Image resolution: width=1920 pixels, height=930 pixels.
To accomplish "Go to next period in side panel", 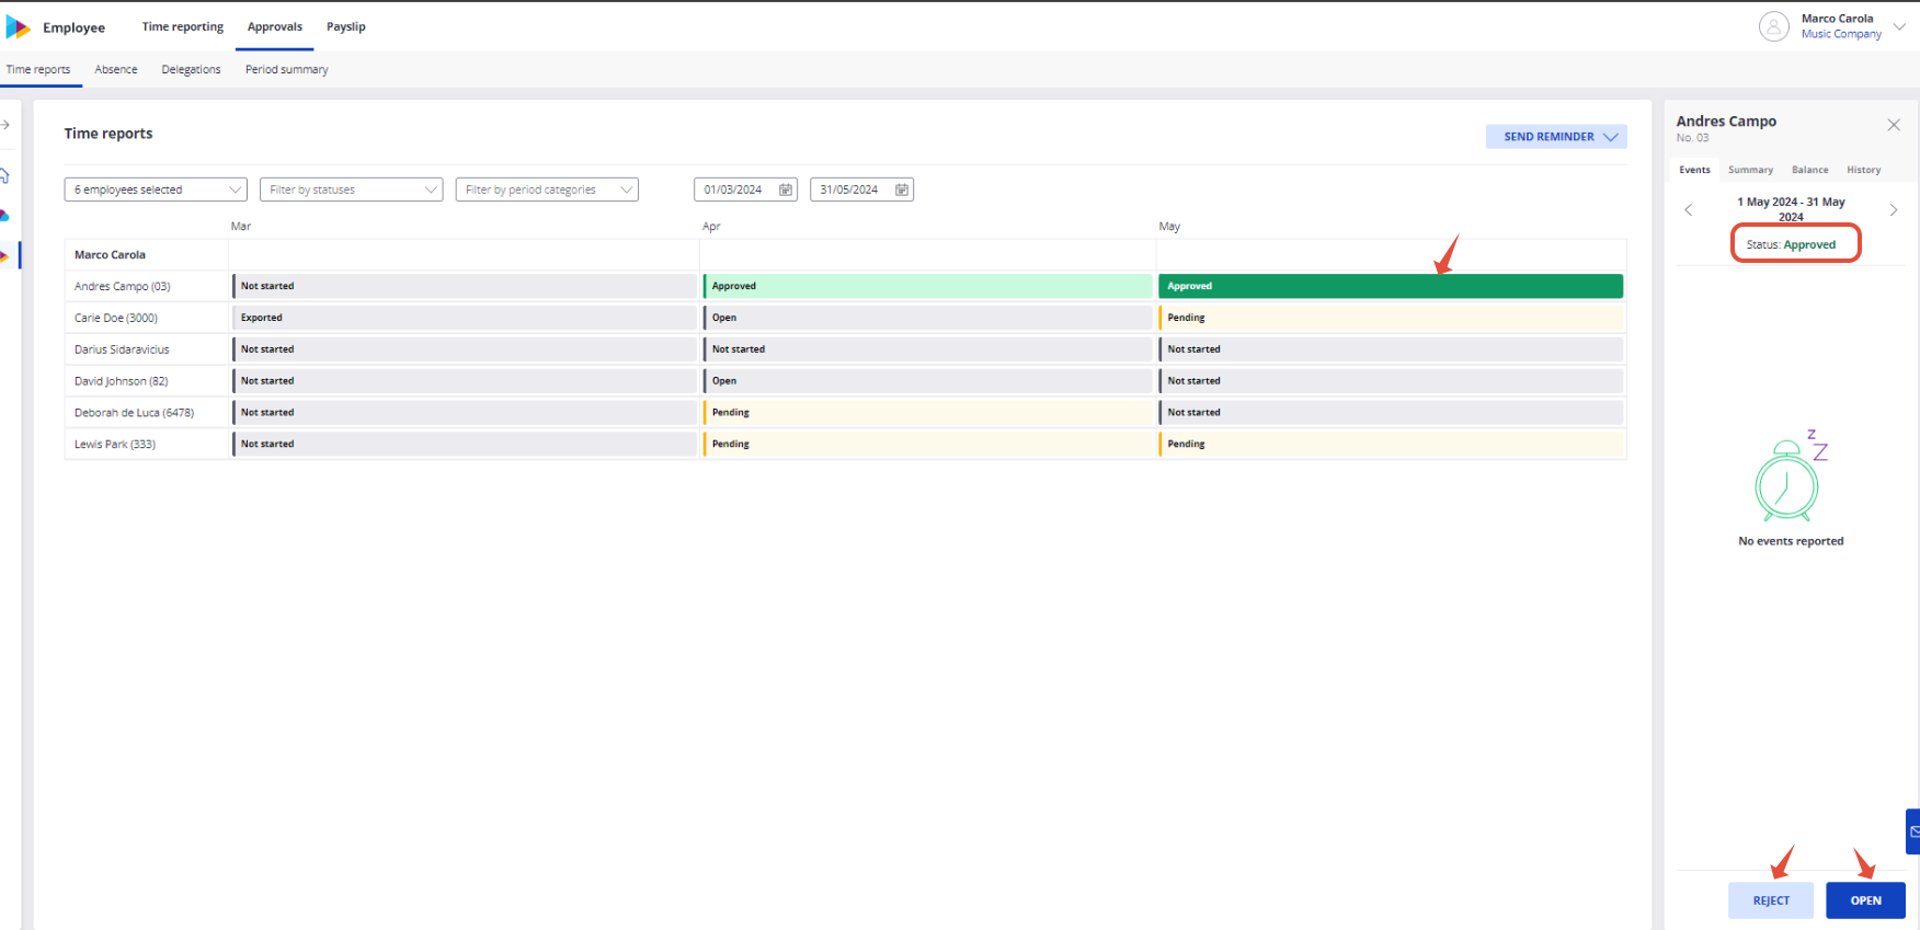I will tap(1893, 210).
